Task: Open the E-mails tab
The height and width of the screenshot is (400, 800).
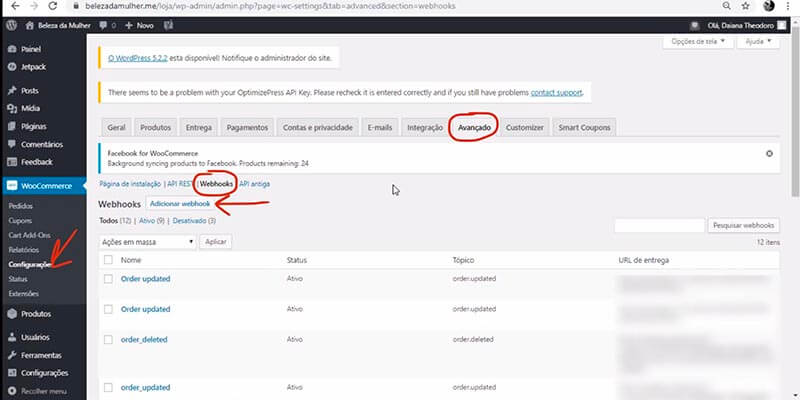Action: click(380, 128)
